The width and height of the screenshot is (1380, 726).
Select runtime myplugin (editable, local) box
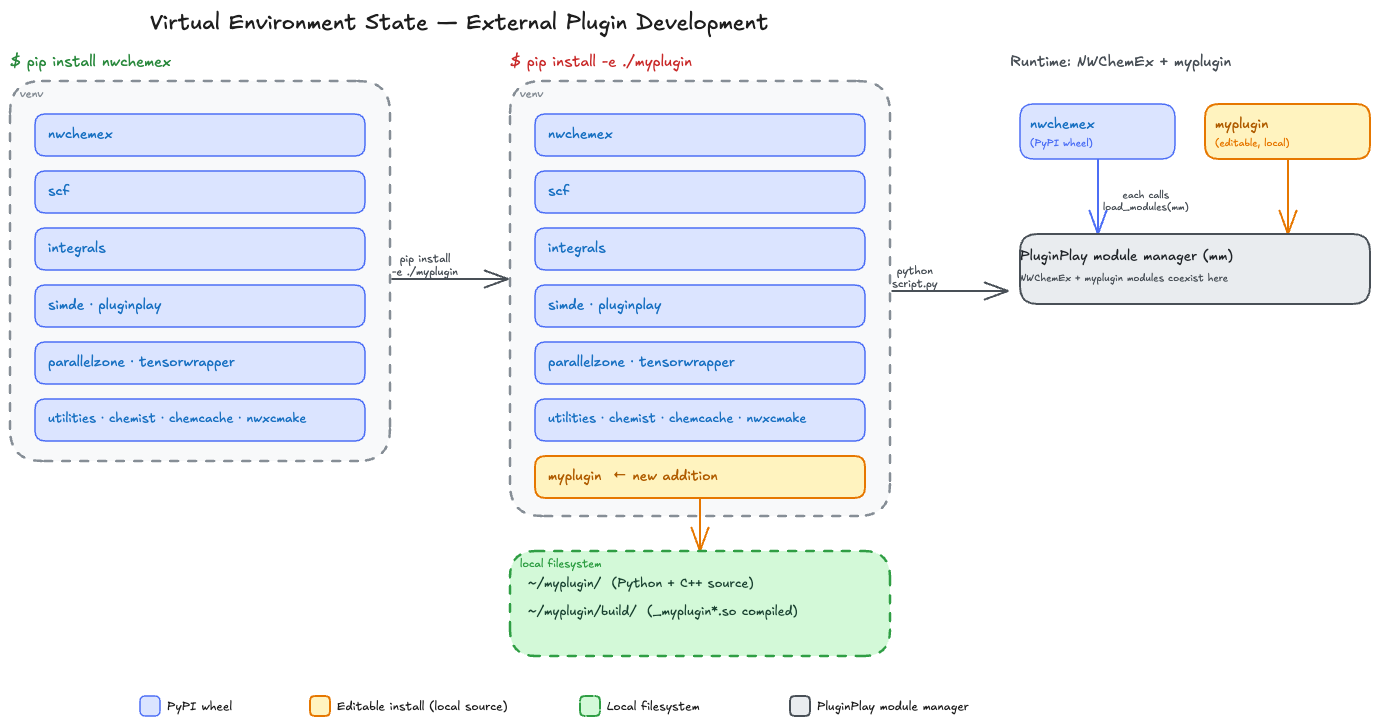[1287, 131]
